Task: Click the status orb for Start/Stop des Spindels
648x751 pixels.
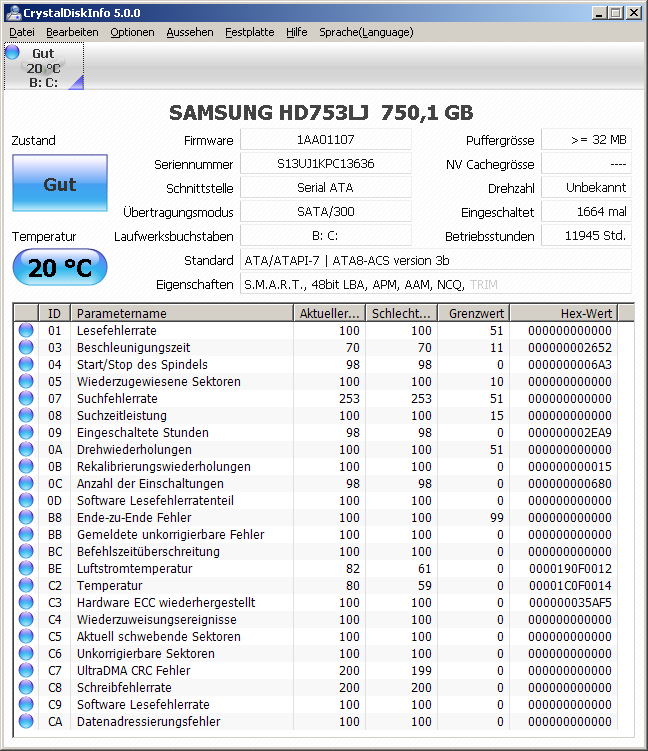Action: [x=26, y=364]
